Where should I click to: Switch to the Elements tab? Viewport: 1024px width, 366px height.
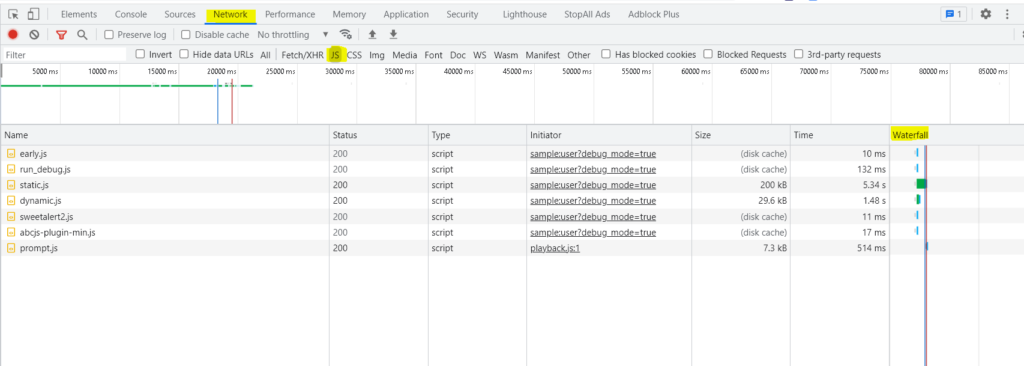79,14
